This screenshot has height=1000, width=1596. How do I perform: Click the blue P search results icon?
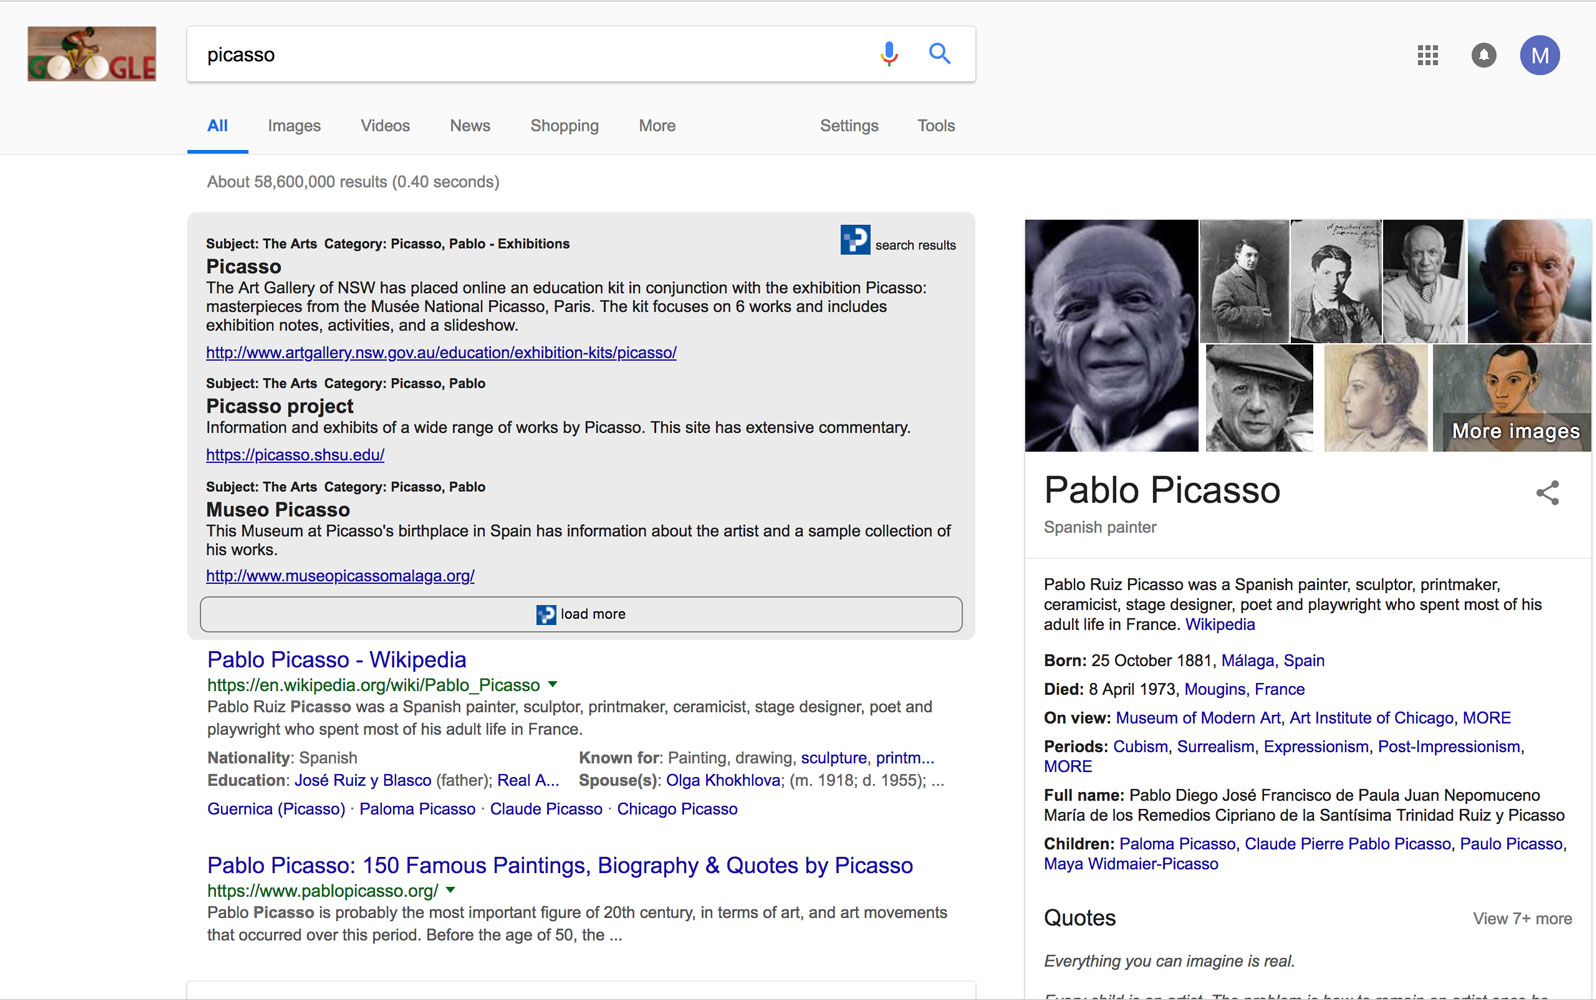click(855, 239)
